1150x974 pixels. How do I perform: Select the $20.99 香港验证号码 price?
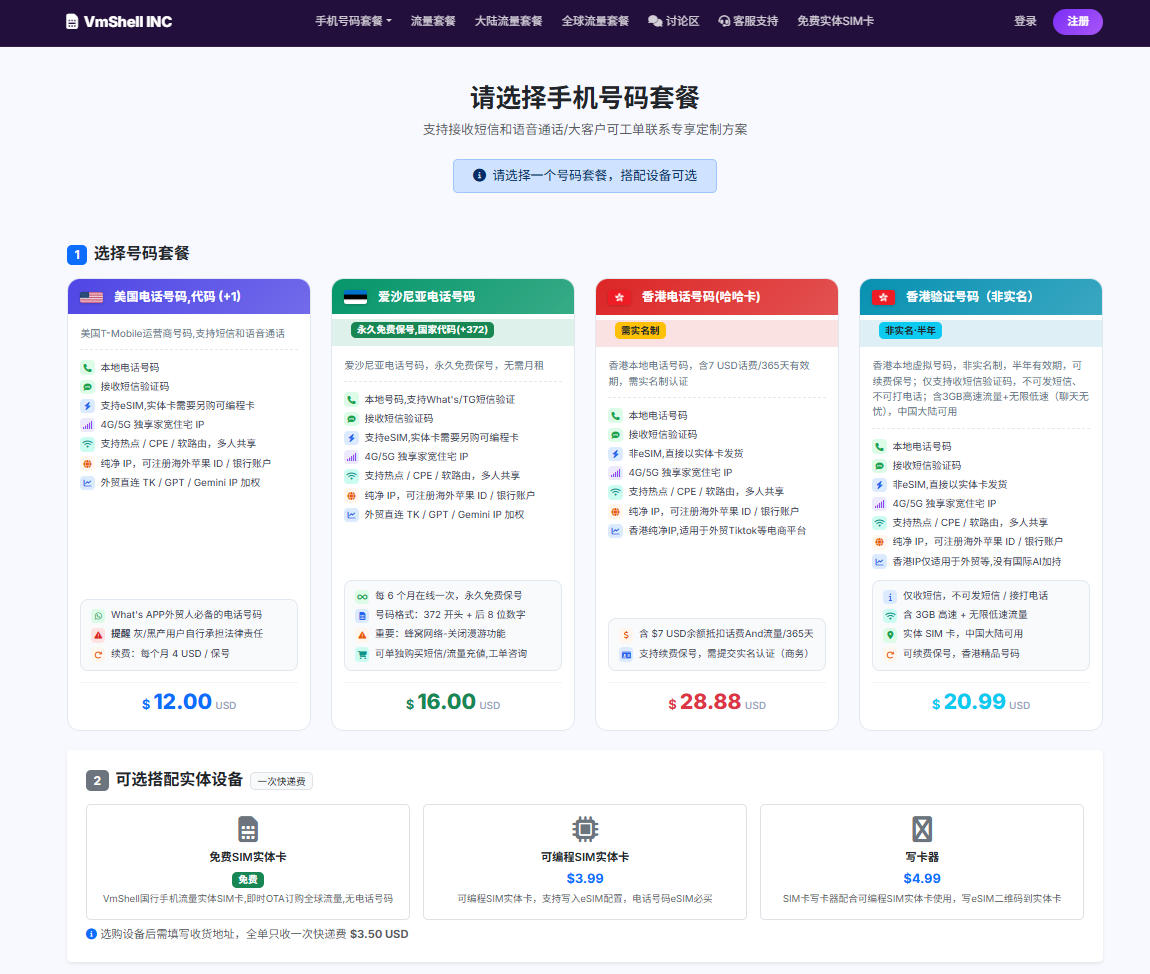pos(974,702)
